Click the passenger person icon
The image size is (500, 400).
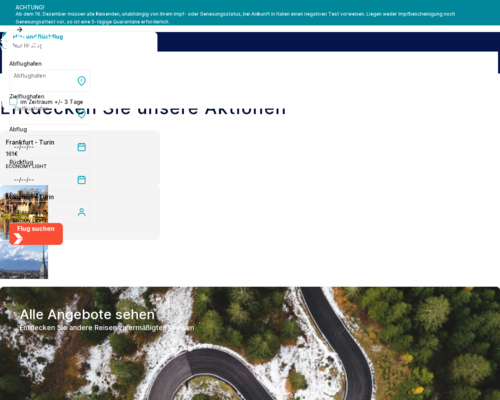tap(82, 212)
